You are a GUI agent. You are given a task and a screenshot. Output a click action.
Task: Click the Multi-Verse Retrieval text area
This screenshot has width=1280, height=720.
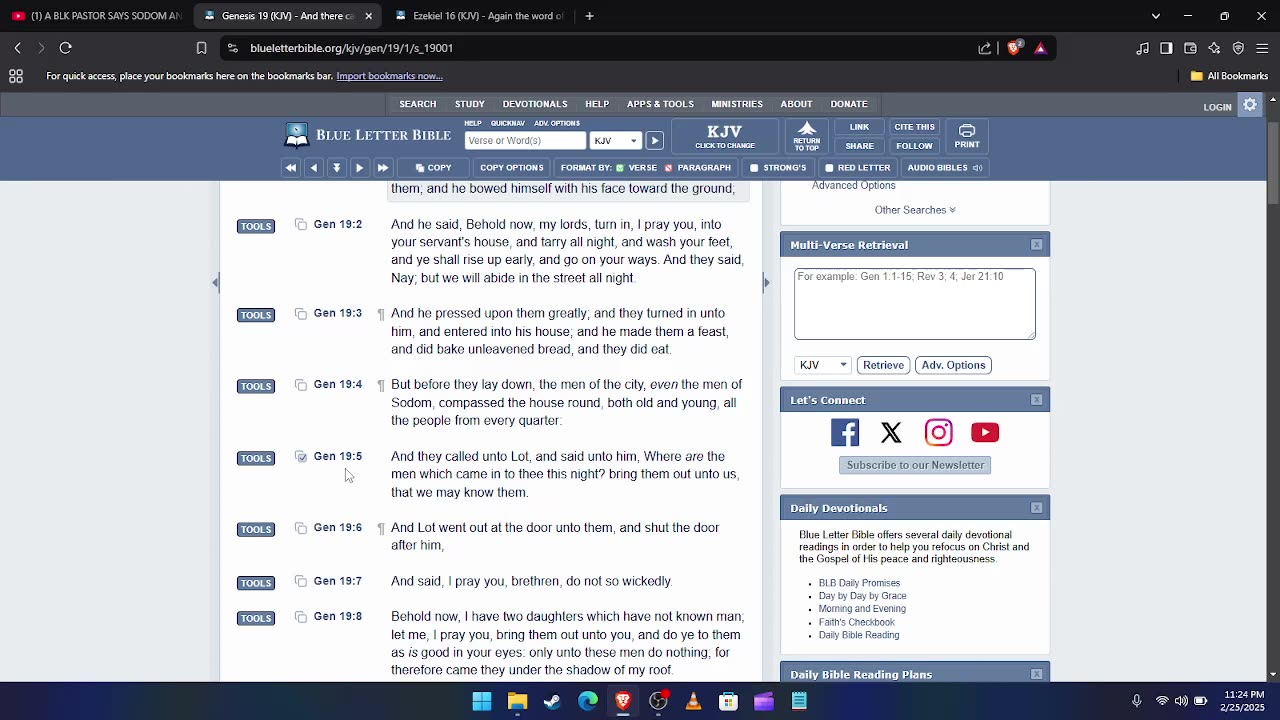[915, 304]
